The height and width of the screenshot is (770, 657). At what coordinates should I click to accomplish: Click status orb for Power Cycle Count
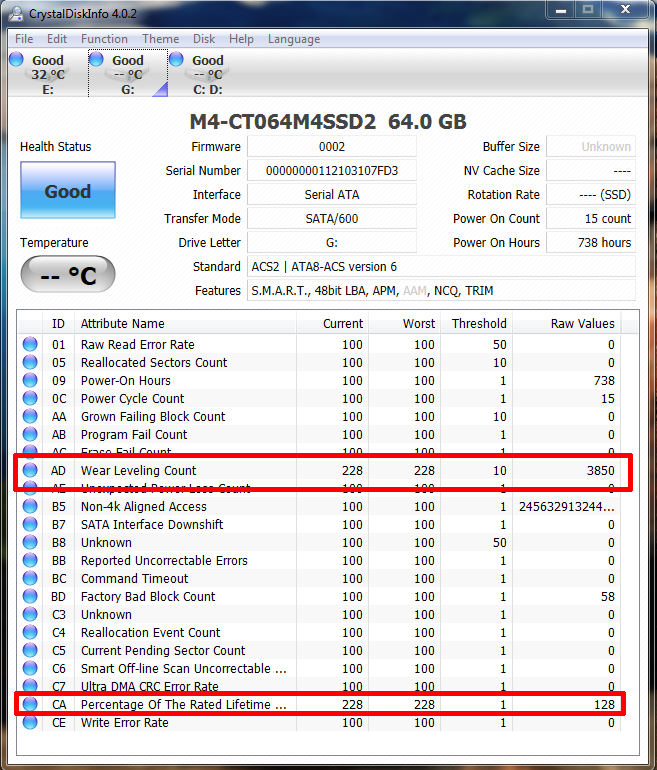[30, 398]
